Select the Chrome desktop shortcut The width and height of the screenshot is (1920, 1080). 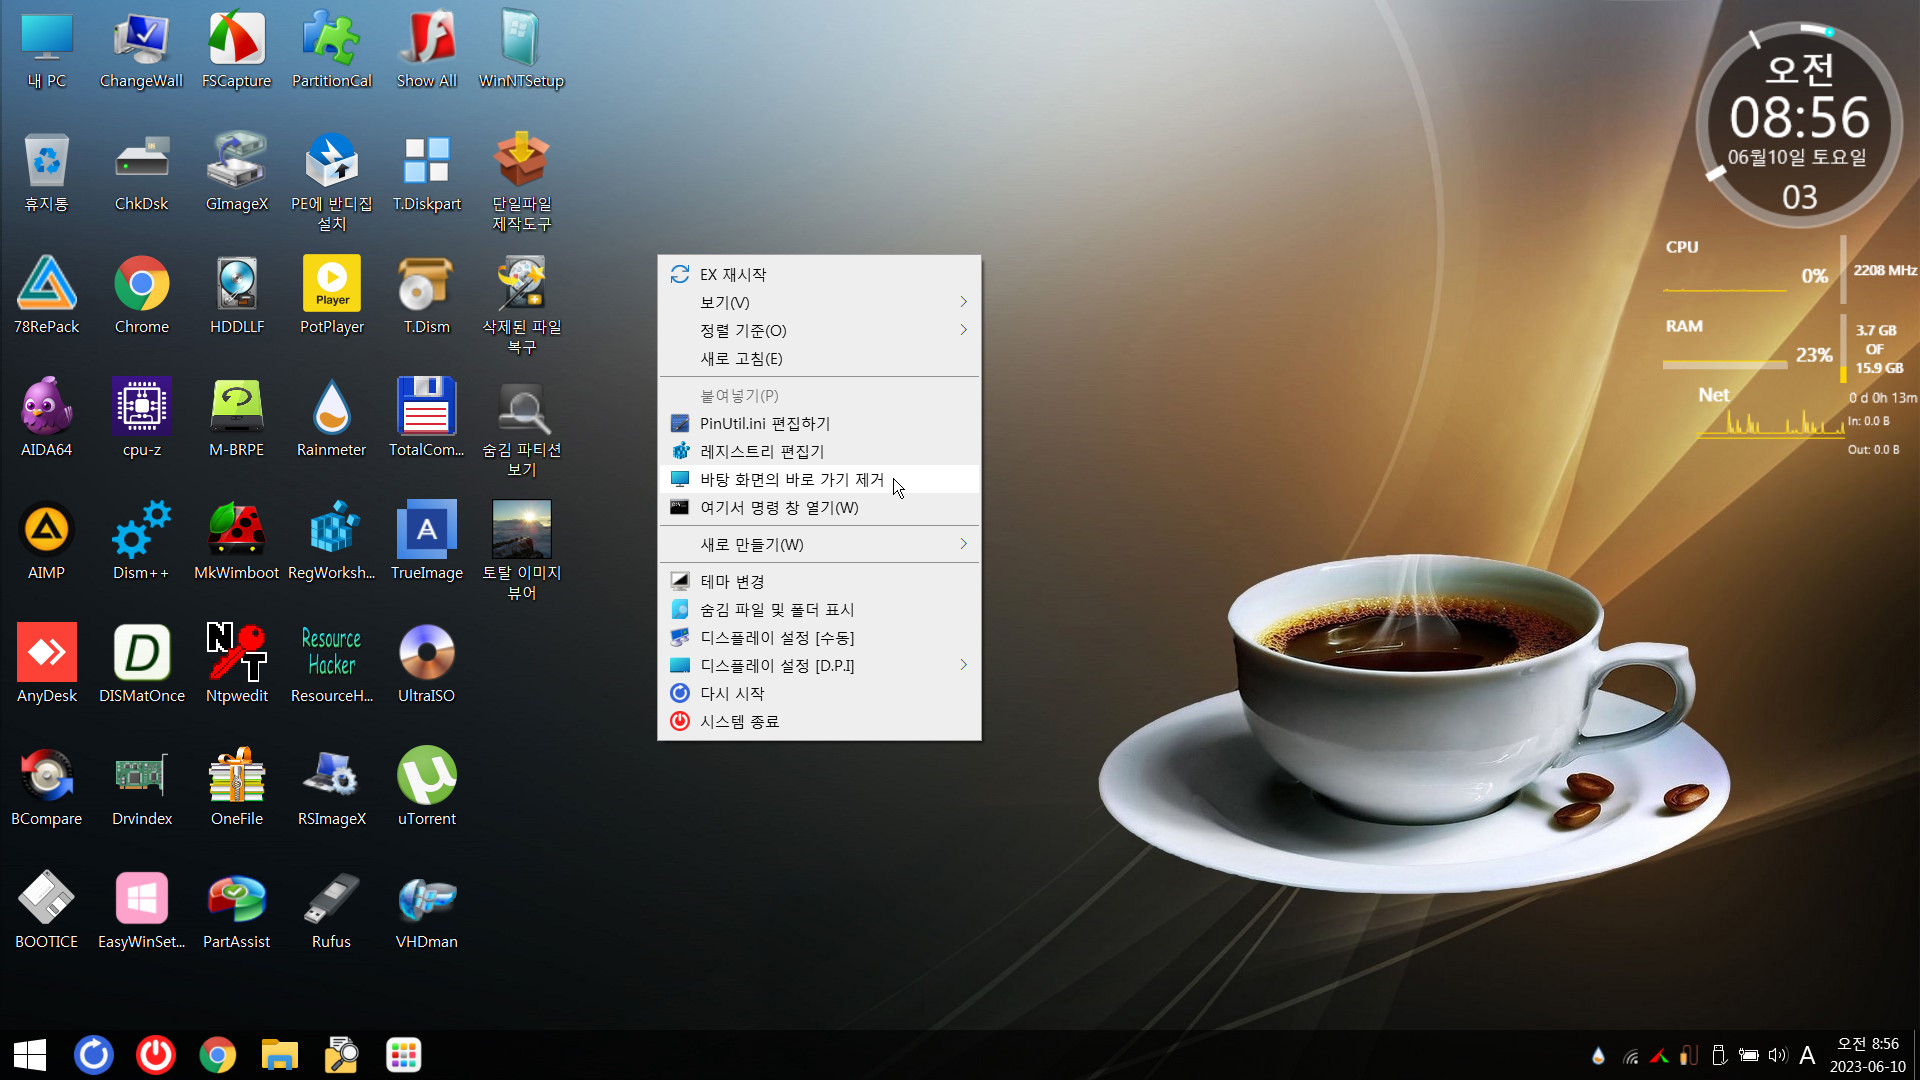point(141,296)
